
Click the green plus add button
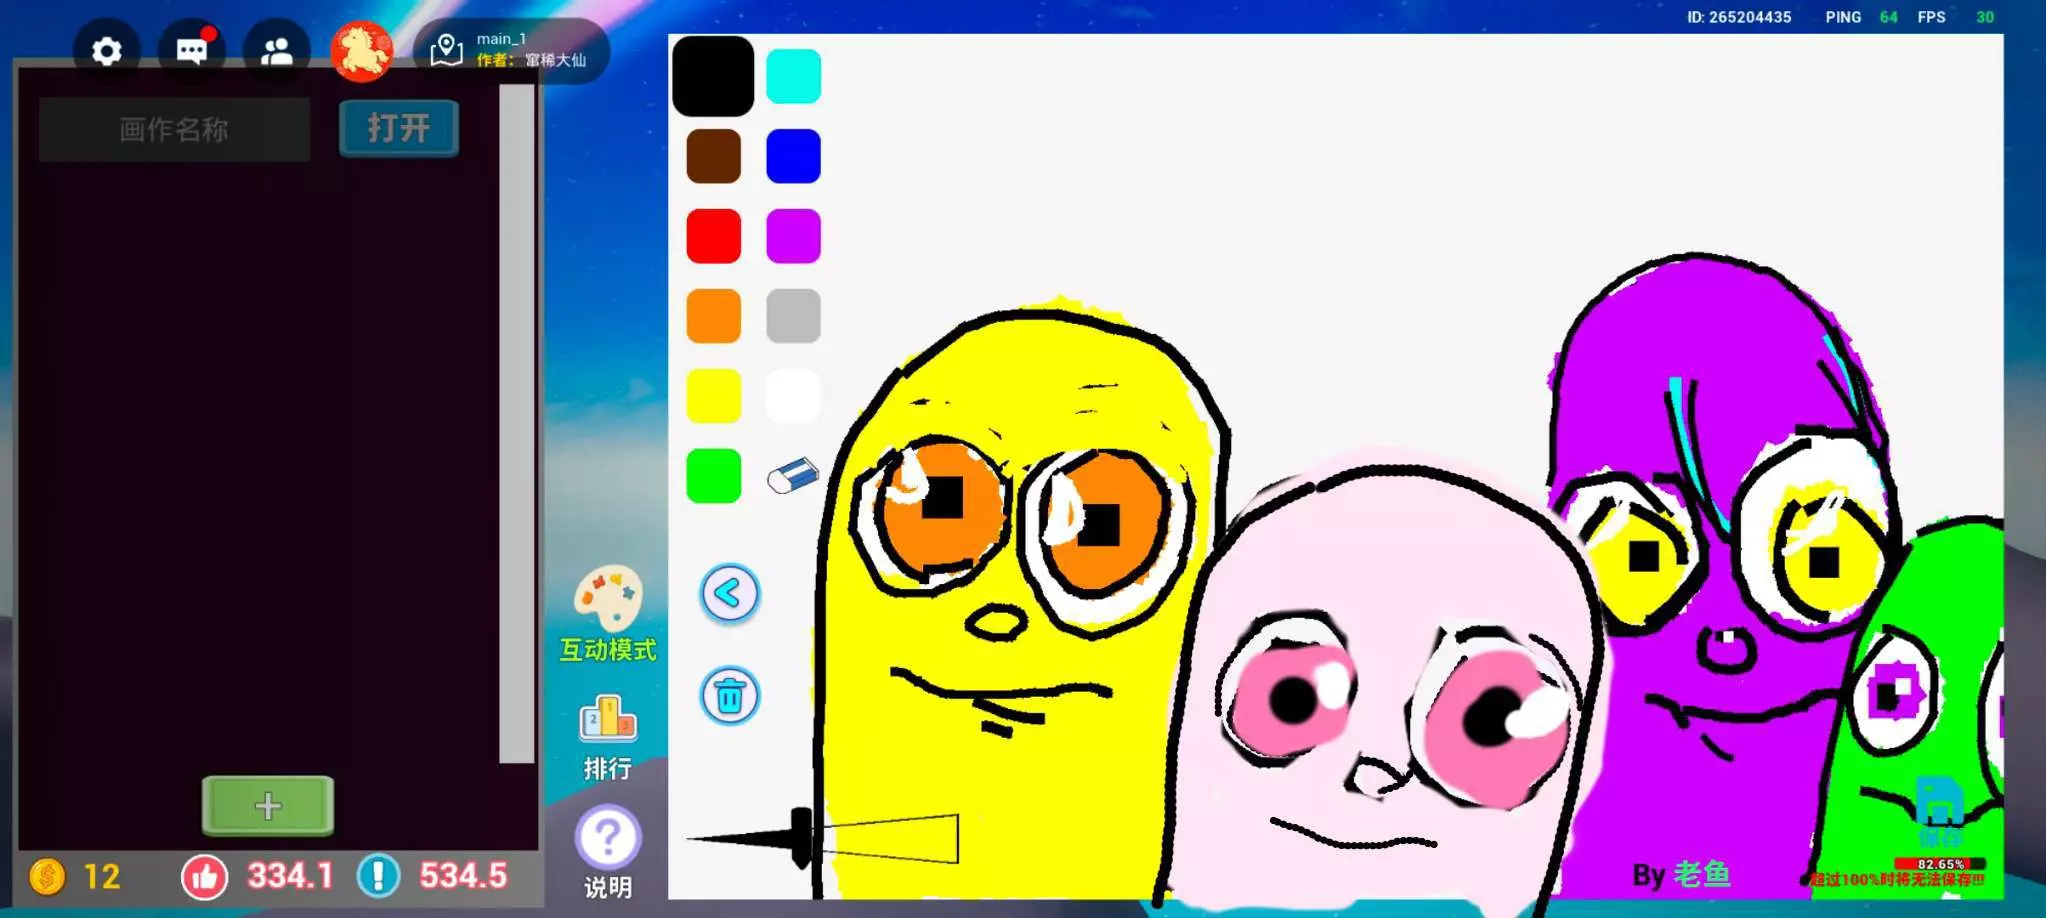[268, 805]
